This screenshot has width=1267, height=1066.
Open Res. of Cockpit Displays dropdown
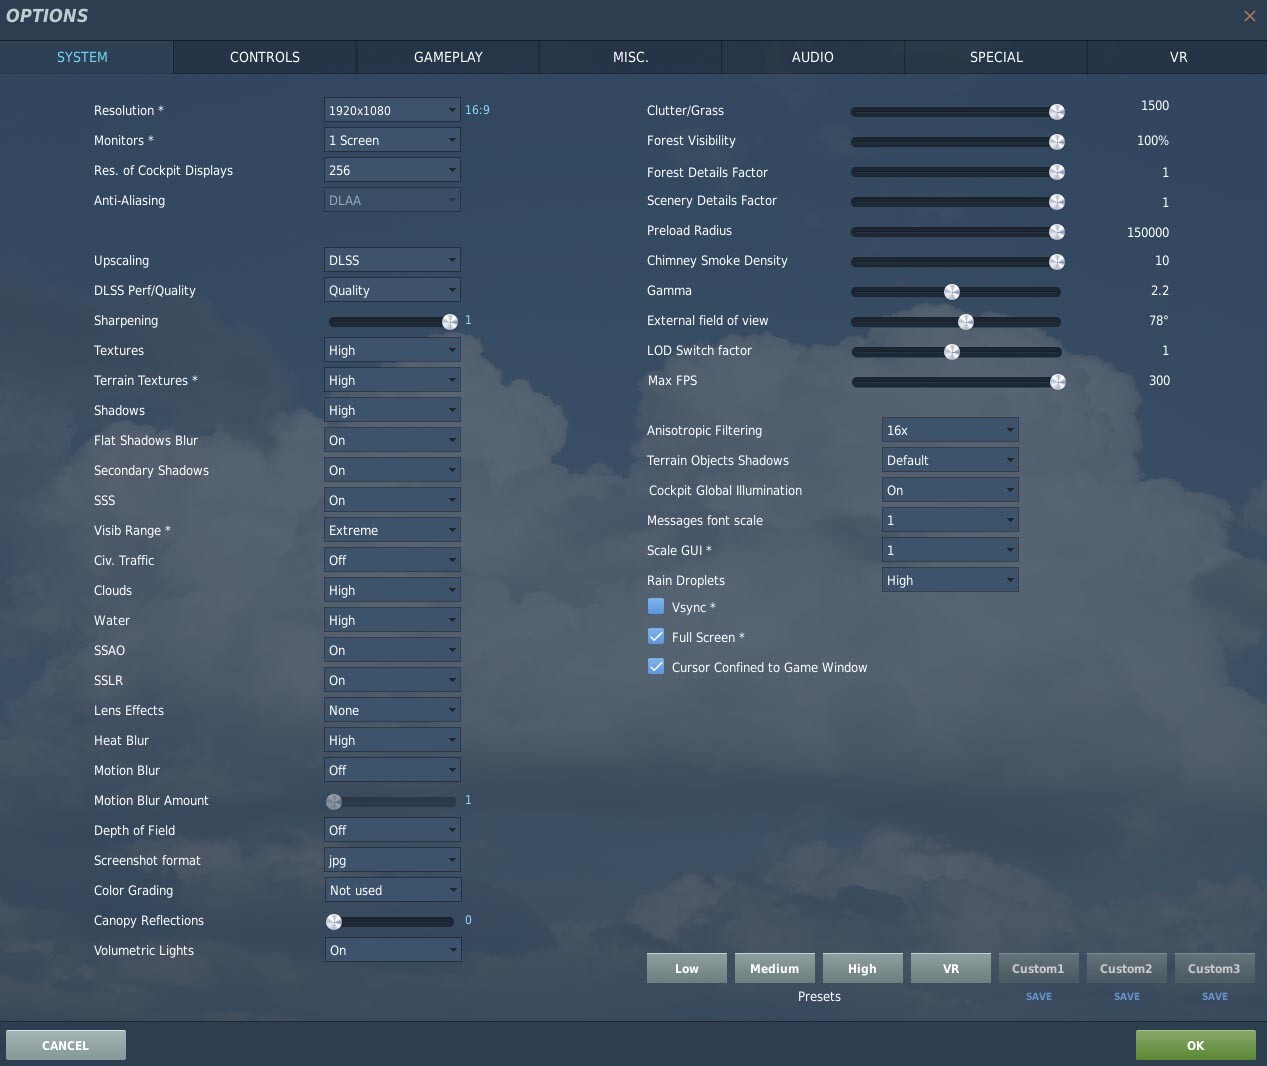392,170
